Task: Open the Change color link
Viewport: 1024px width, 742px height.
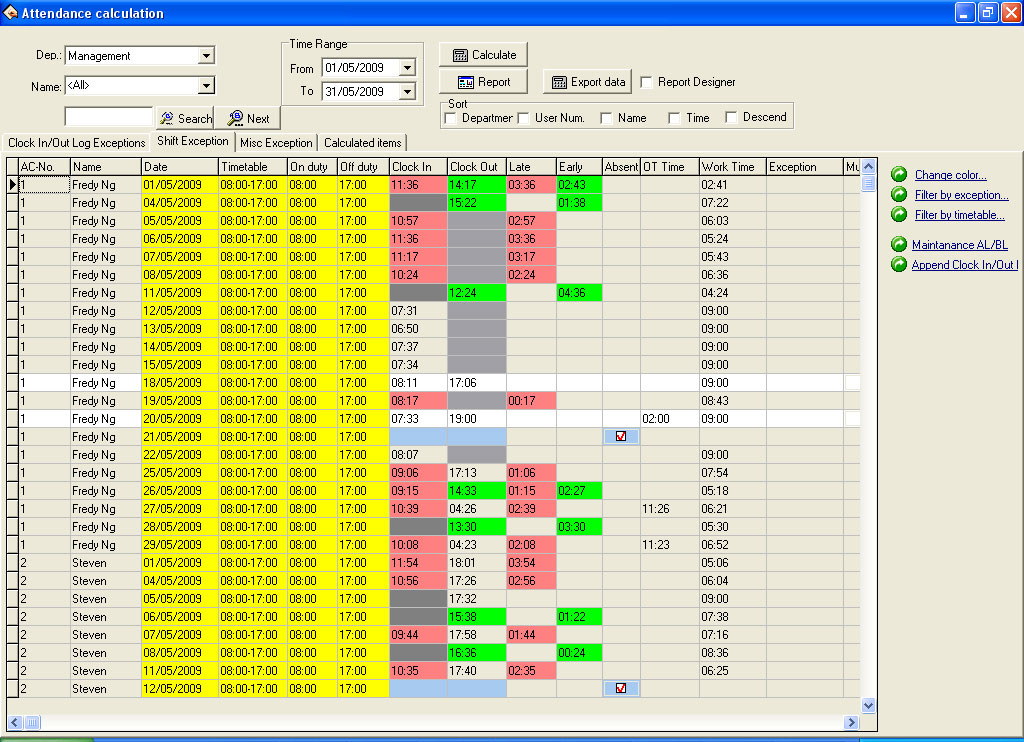Action: pyautogui.click(x=950, y=175)
